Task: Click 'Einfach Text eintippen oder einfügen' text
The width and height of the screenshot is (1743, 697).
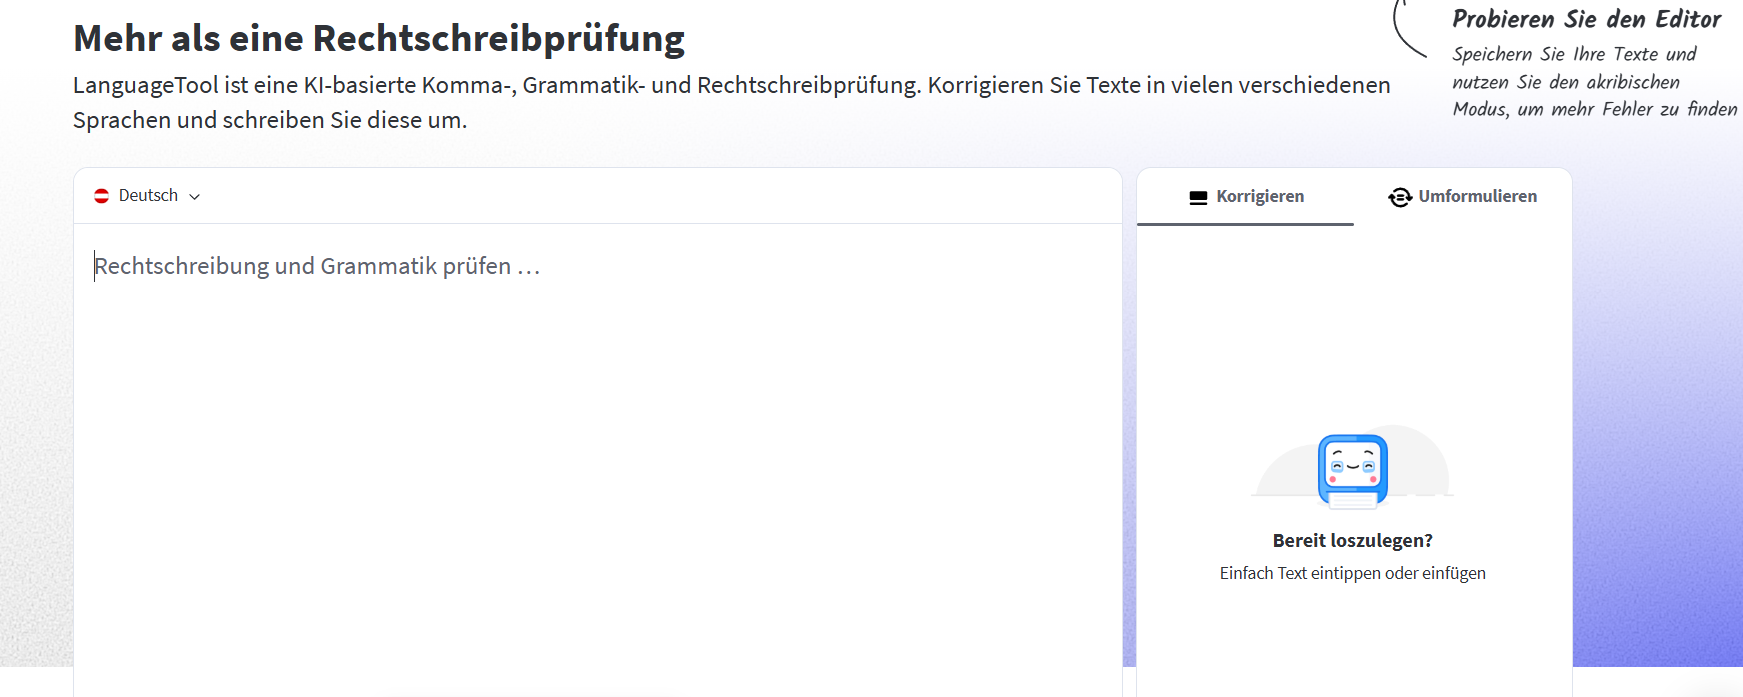Action: pyautogui.click(x=1352, y=573)
